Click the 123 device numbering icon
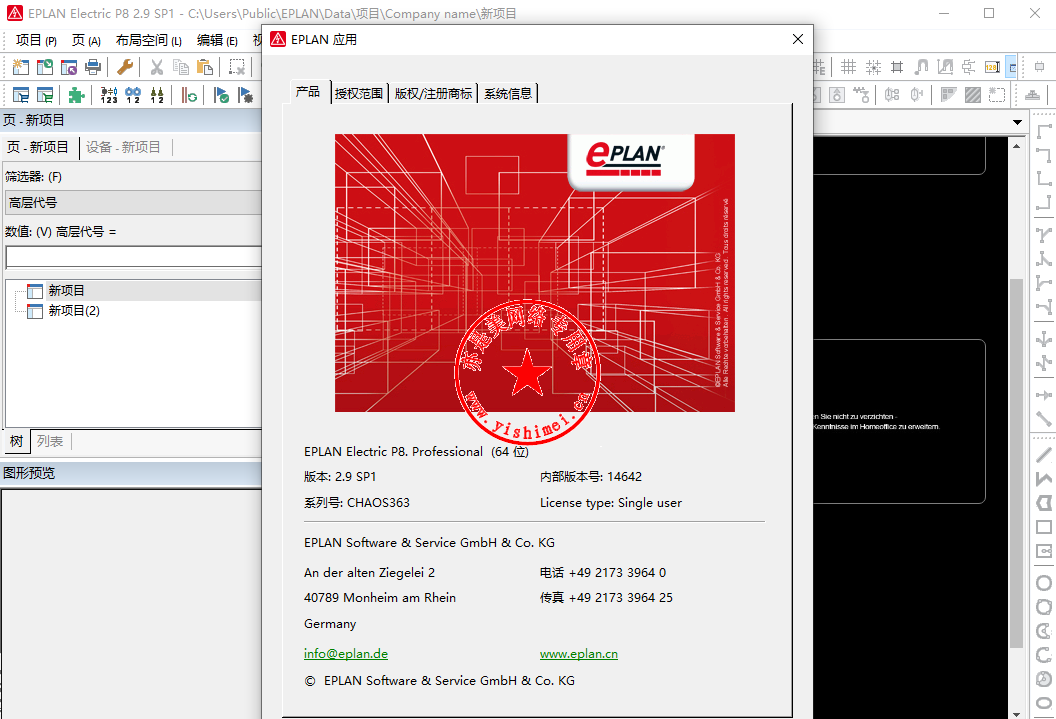Image resolution: width=1056 pixels, height=719 pixels. point(108,95)
